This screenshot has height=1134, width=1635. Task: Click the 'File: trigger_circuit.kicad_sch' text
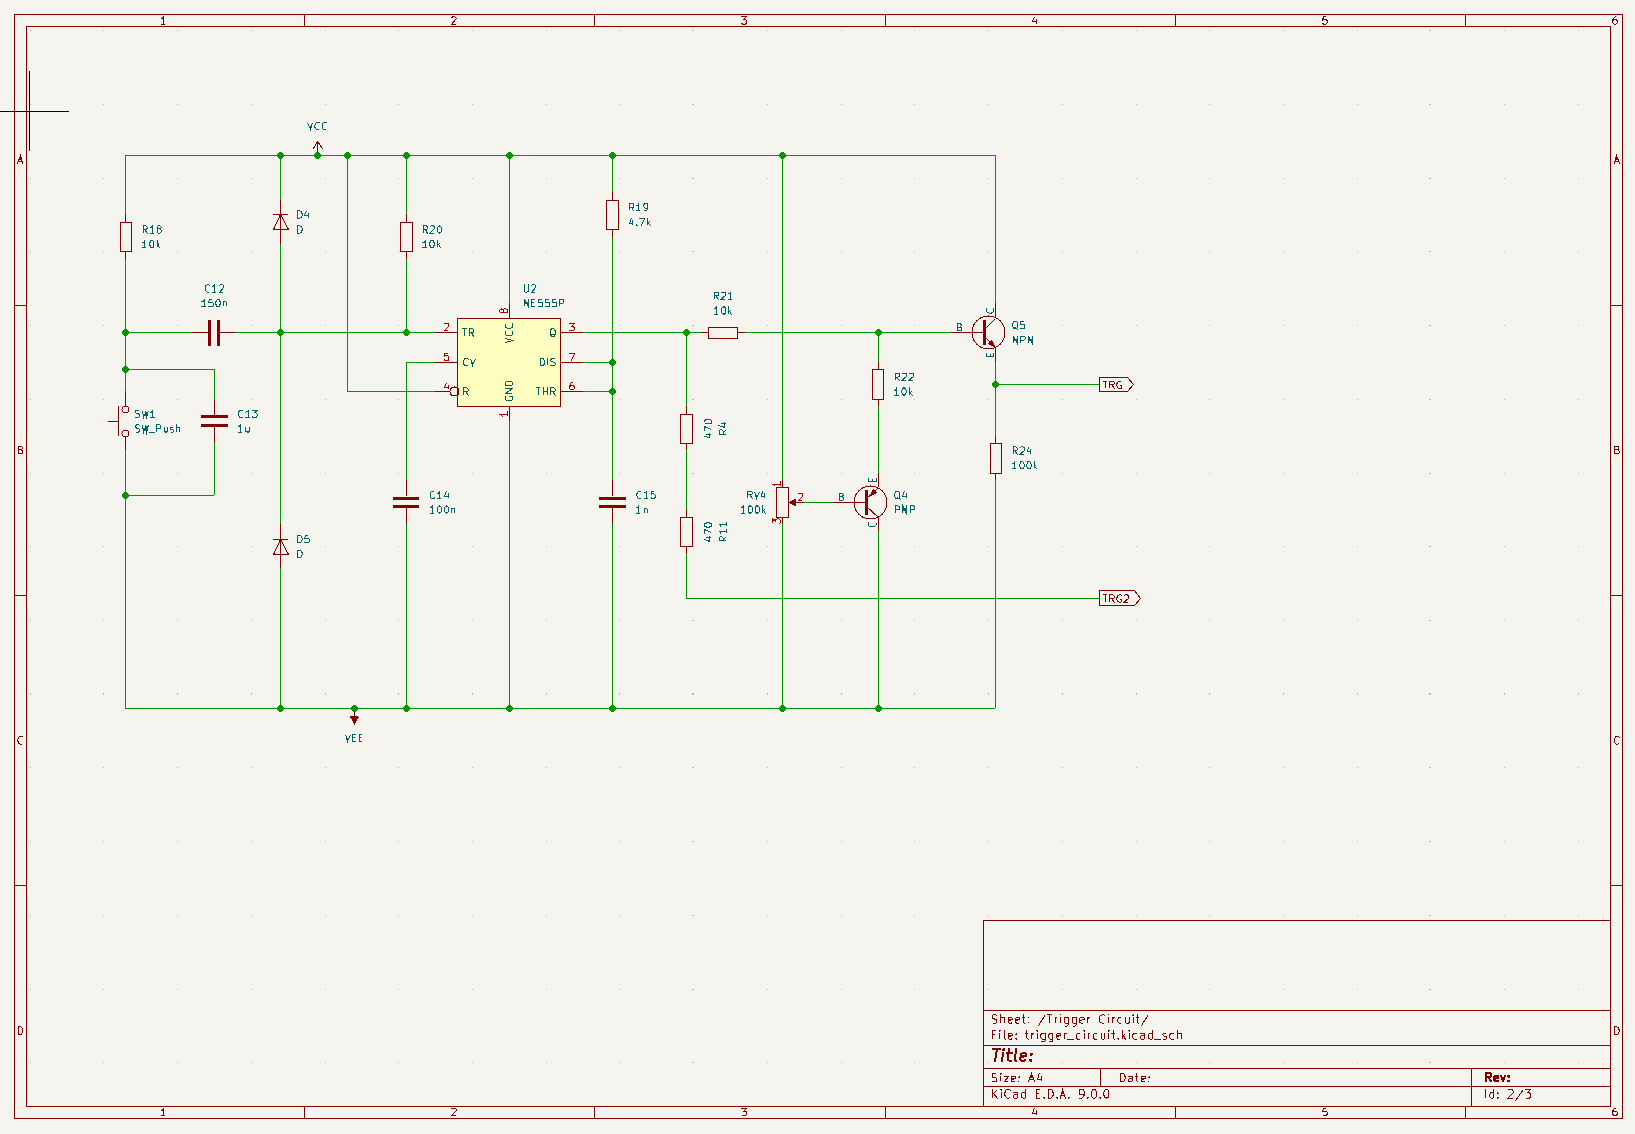pos(1087,1035)
